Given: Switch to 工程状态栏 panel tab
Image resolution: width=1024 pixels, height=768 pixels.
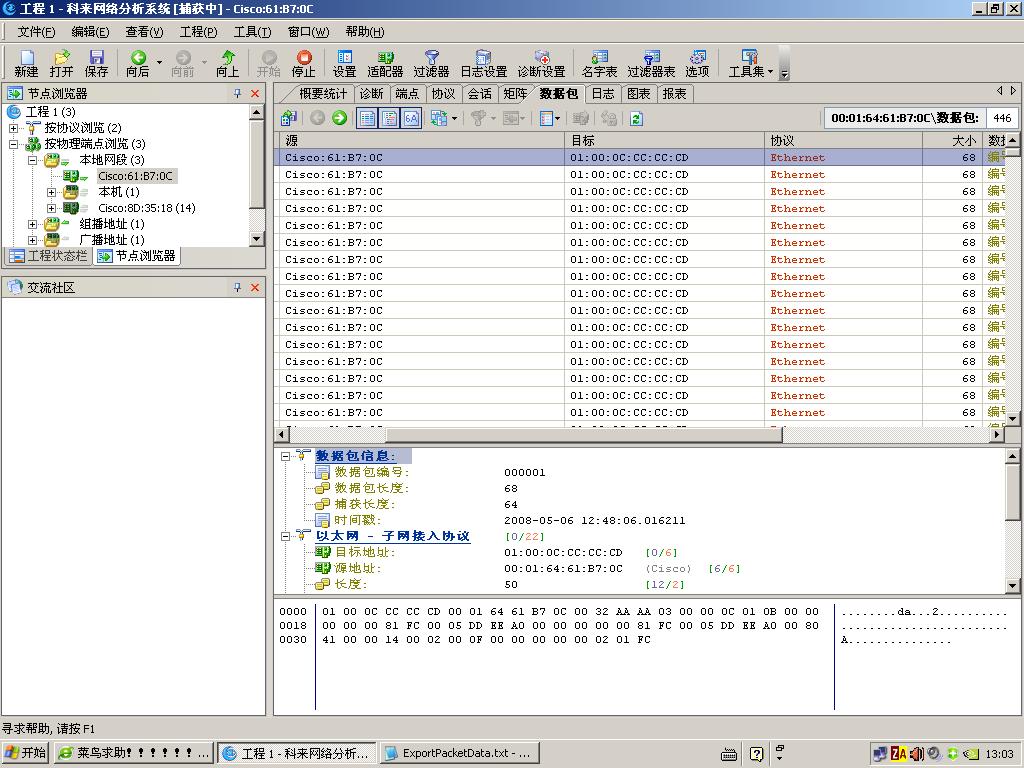Looking at the screenshot, I should coord(48,256).
